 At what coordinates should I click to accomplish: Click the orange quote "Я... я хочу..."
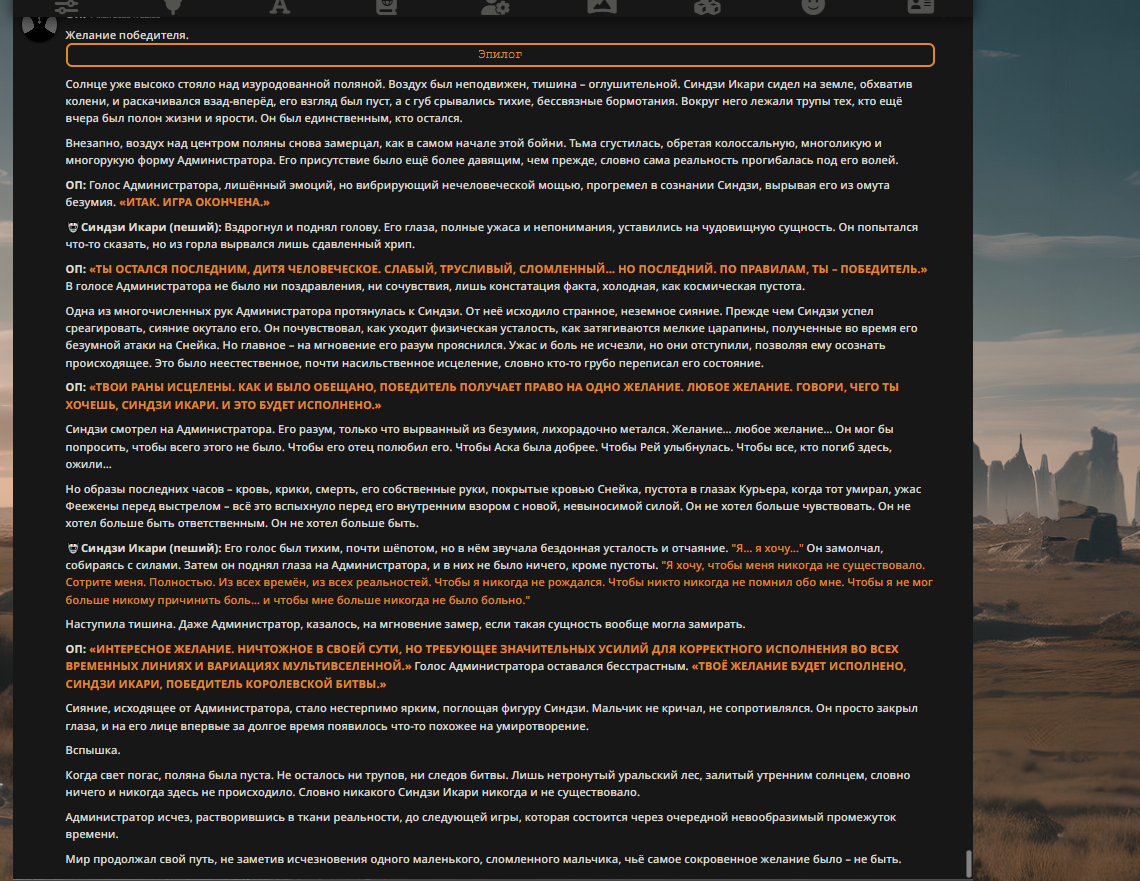pos(767,548)
